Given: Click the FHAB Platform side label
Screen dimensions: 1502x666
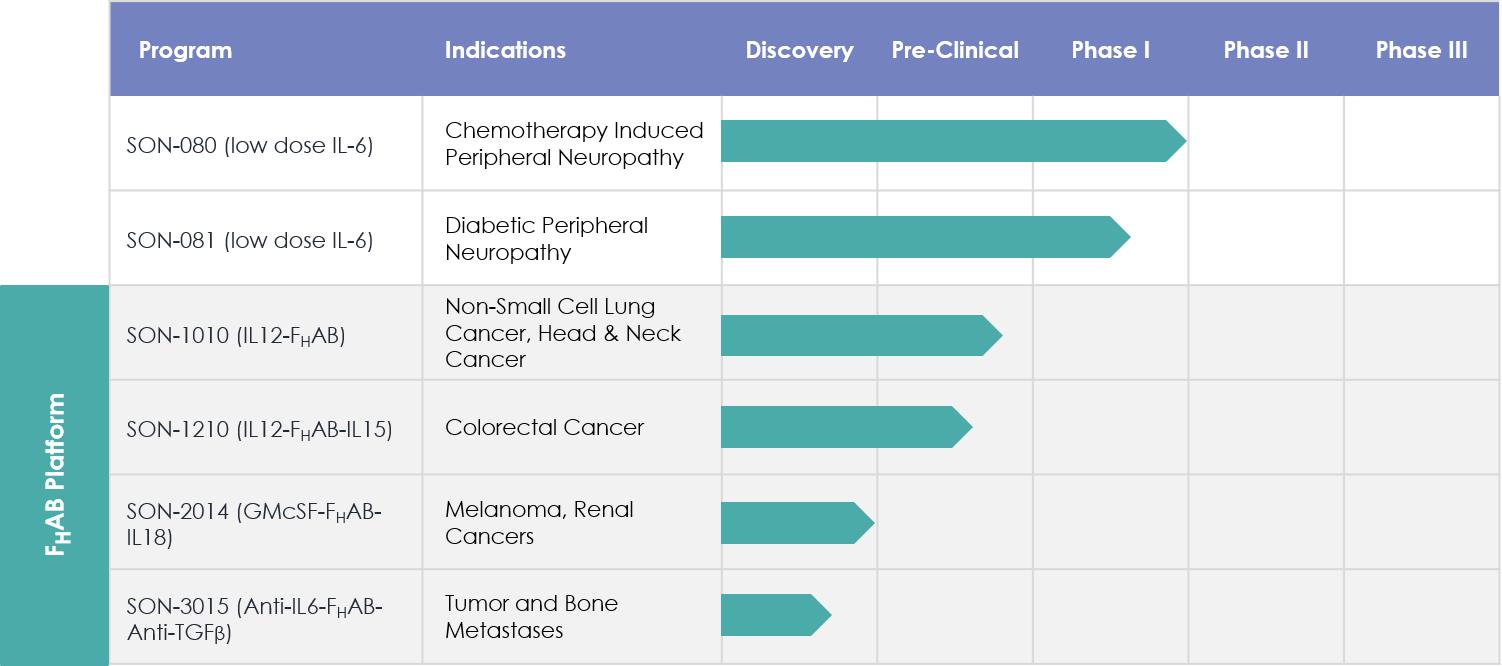Looking at the screenshot, I should coord(55,475).
